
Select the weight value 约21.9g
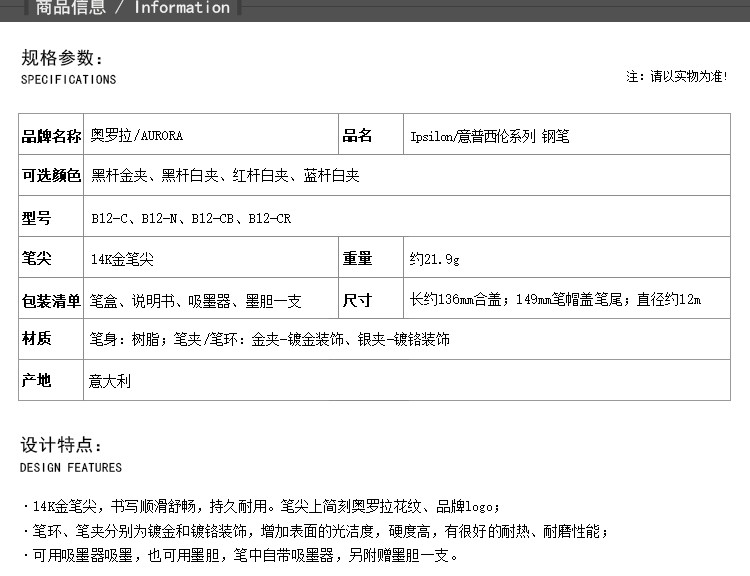434,259
